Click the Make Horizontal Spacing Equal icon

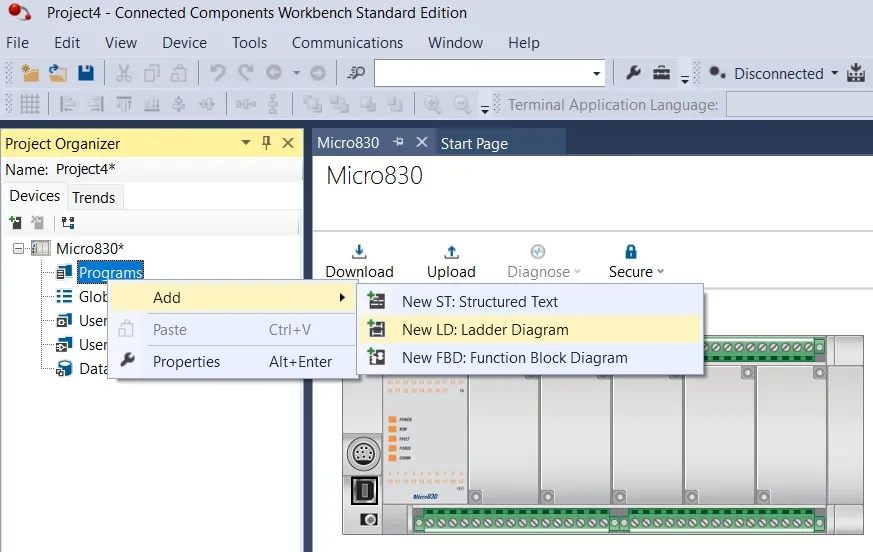pyautogui.click(x=246, y=104)
